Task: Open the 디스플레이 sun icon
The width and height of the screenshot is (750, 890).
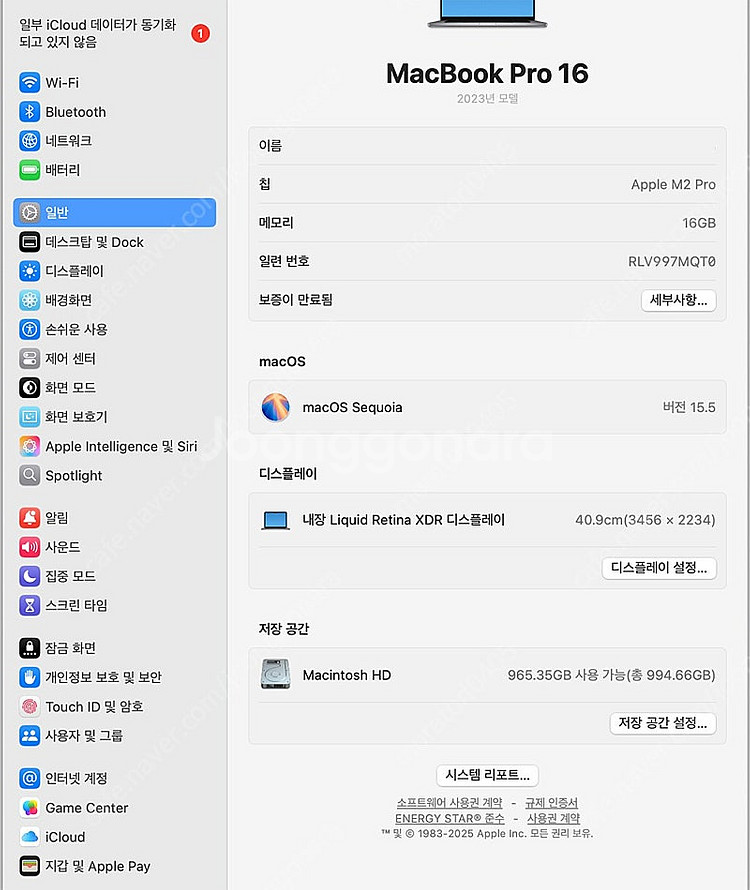Action: click(x=30, y=271)
